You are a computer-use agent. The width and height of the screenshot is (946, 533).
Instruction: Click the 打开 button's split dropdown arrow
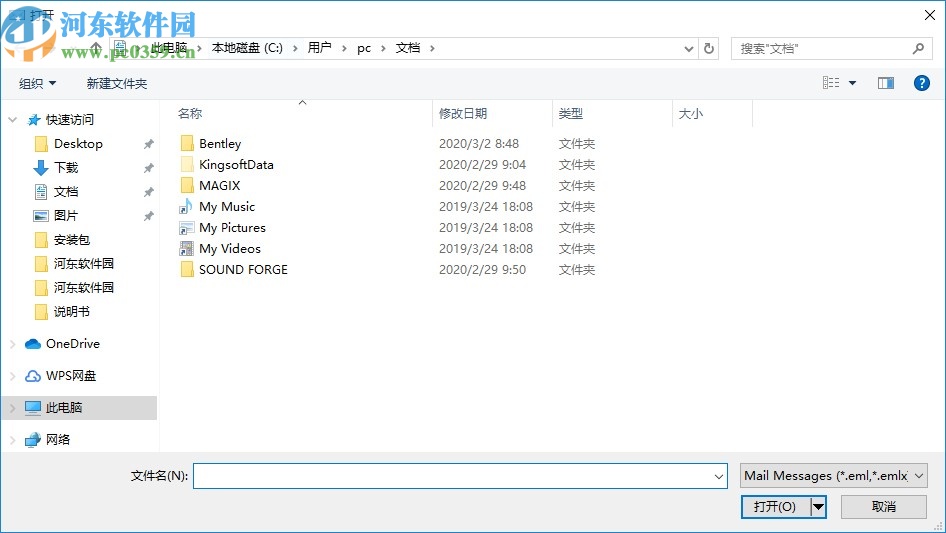tap(818, 506)
